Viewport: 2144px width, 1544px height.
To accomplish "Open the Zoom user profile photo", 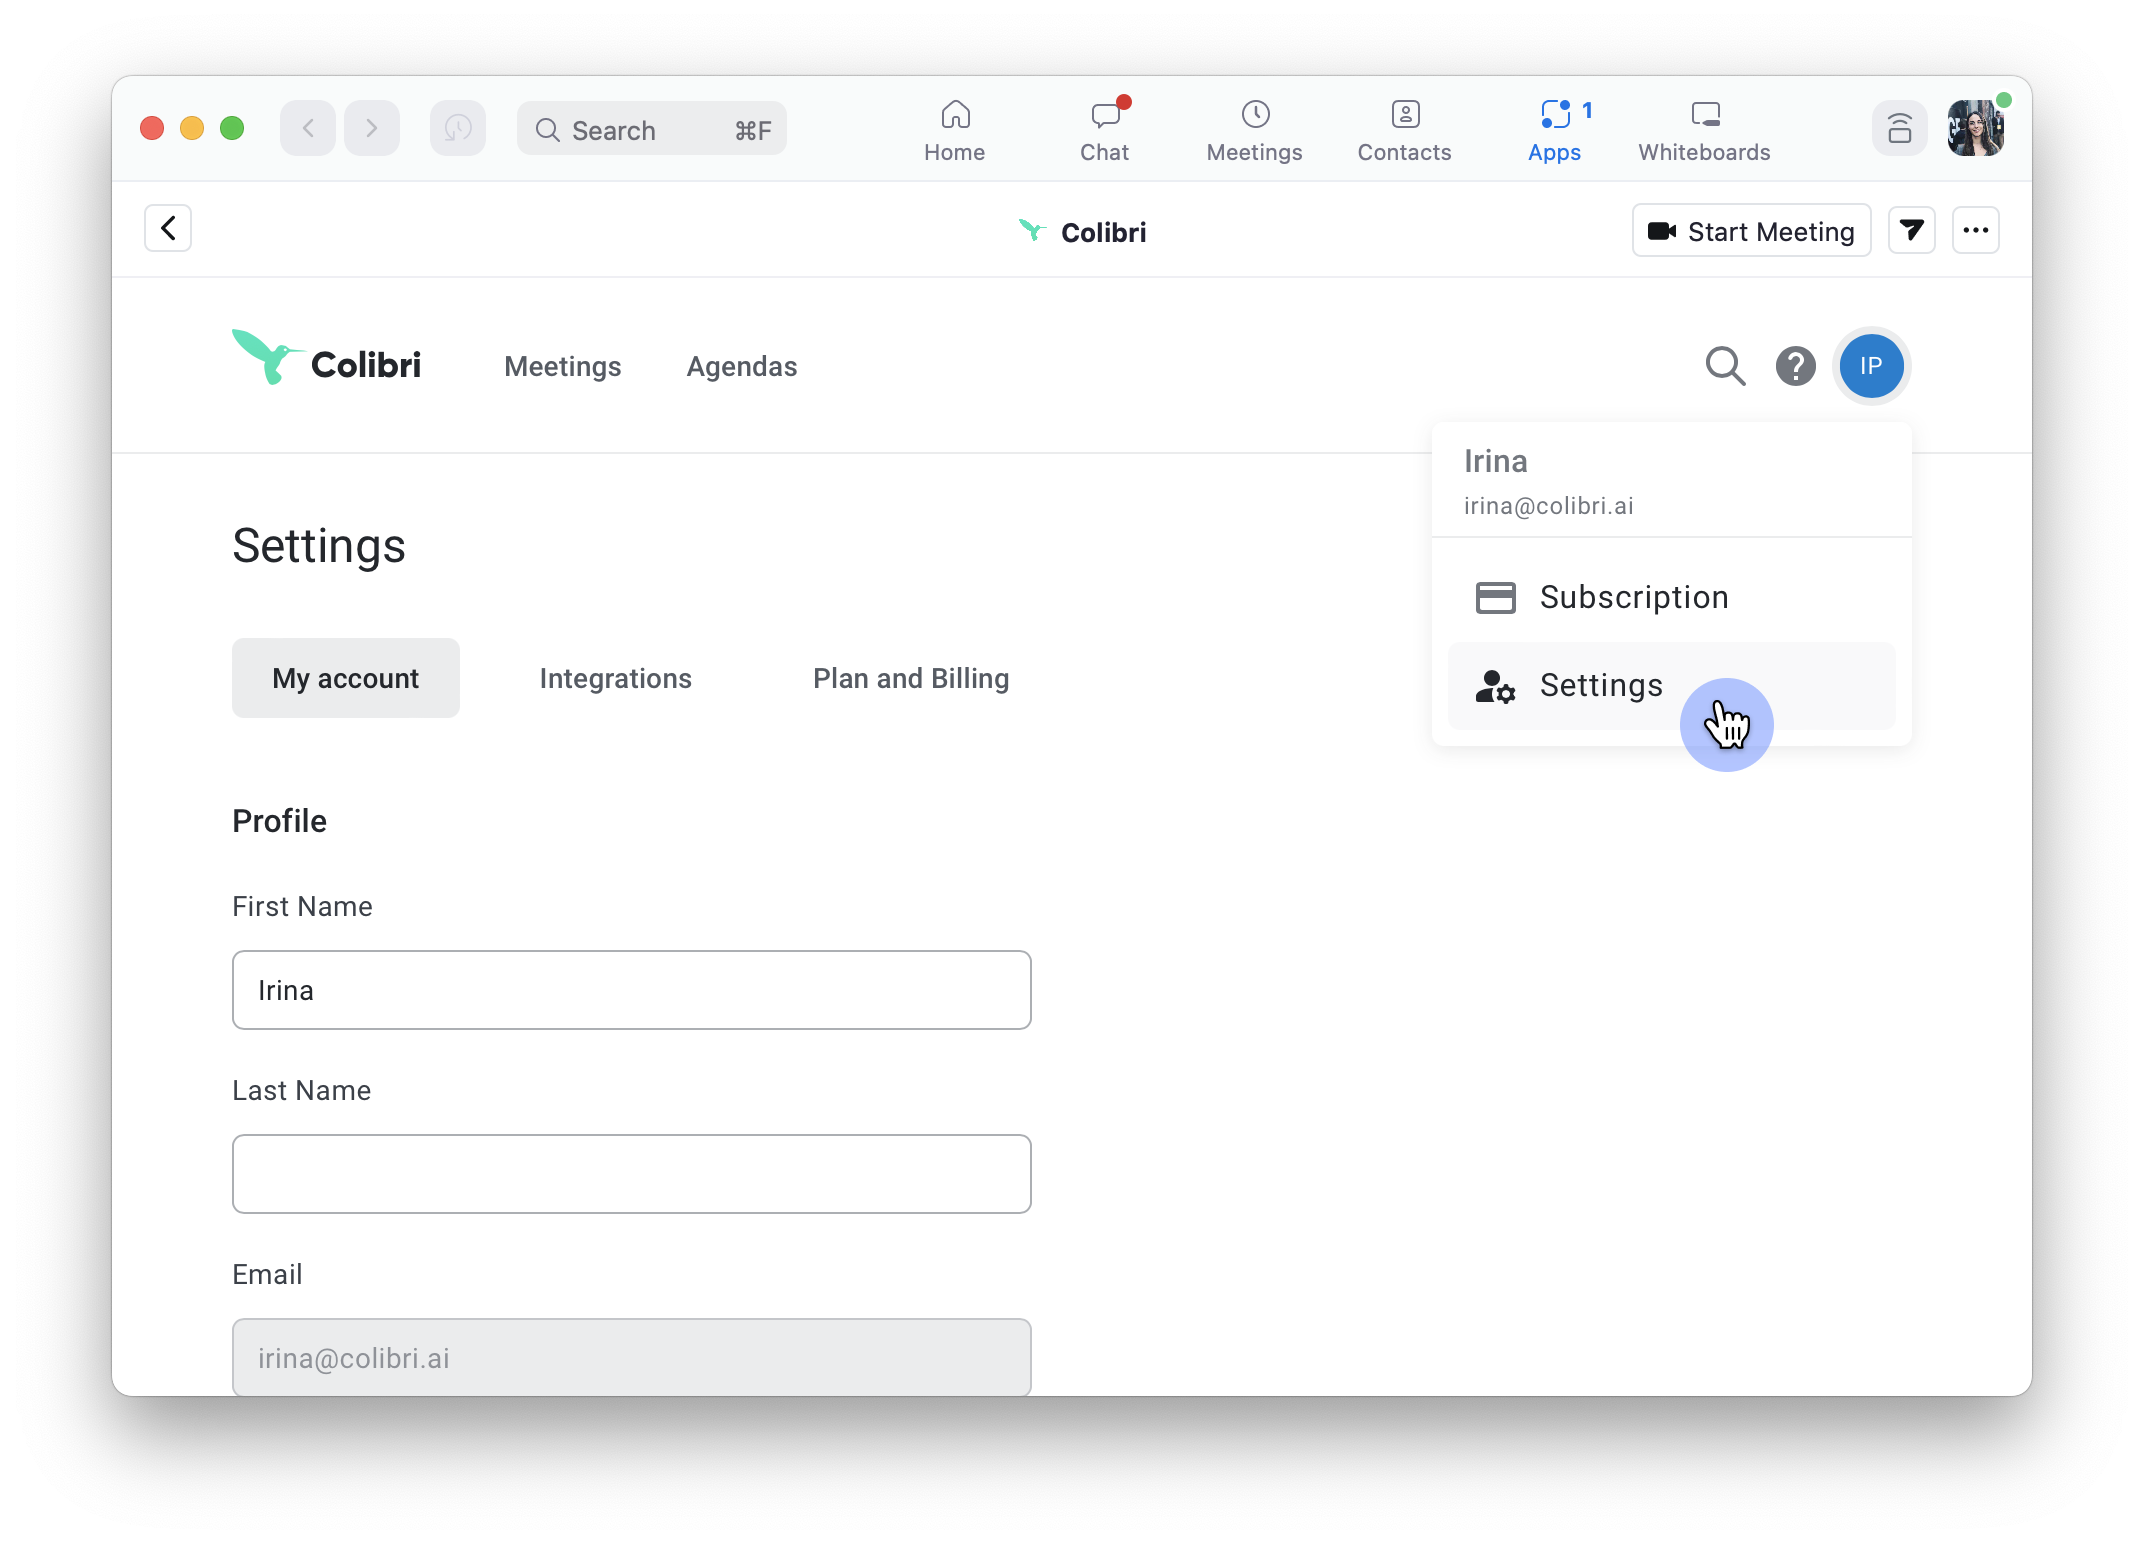I will point(1975,128).
